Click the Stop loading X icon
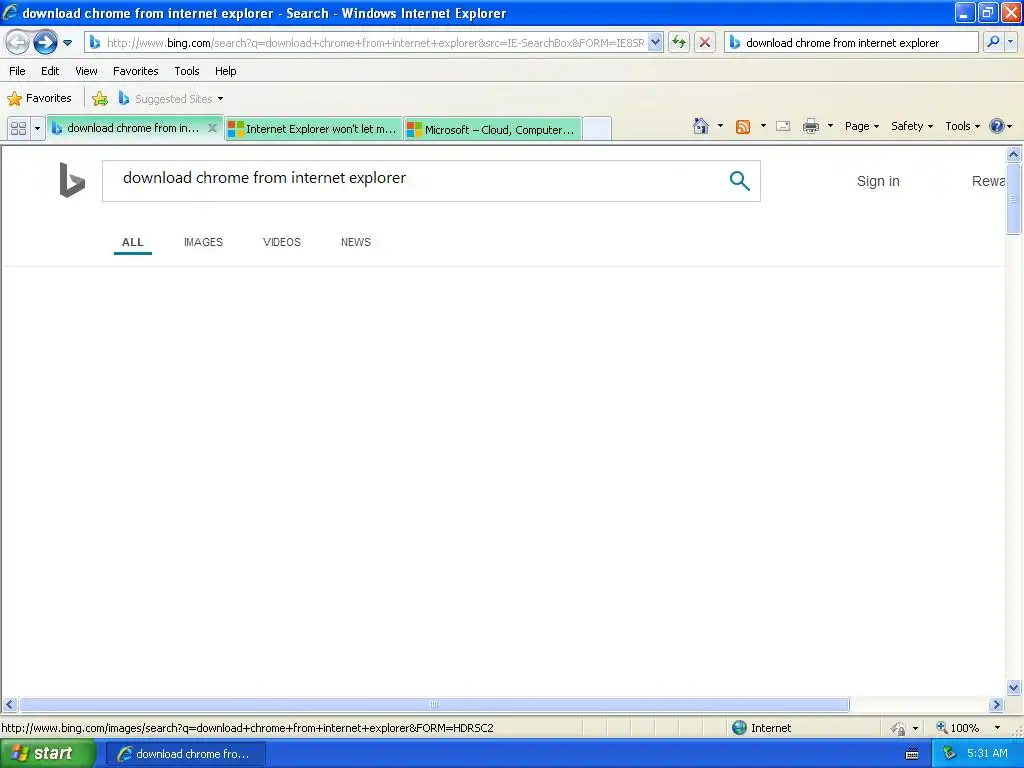Screen dimensions: 1024x768 coord(705,43)
